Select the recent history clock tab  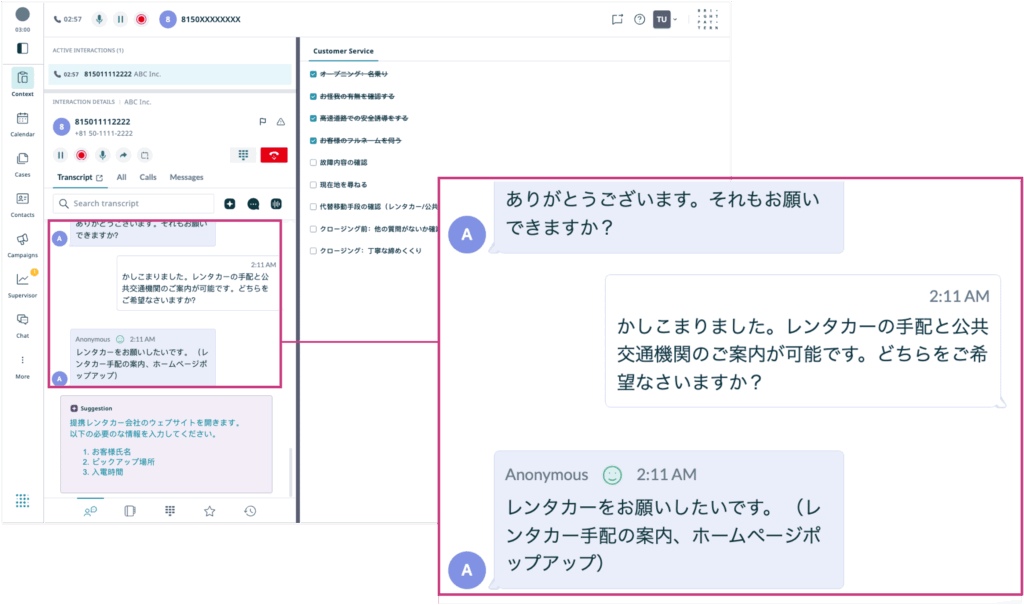(250, 511)
